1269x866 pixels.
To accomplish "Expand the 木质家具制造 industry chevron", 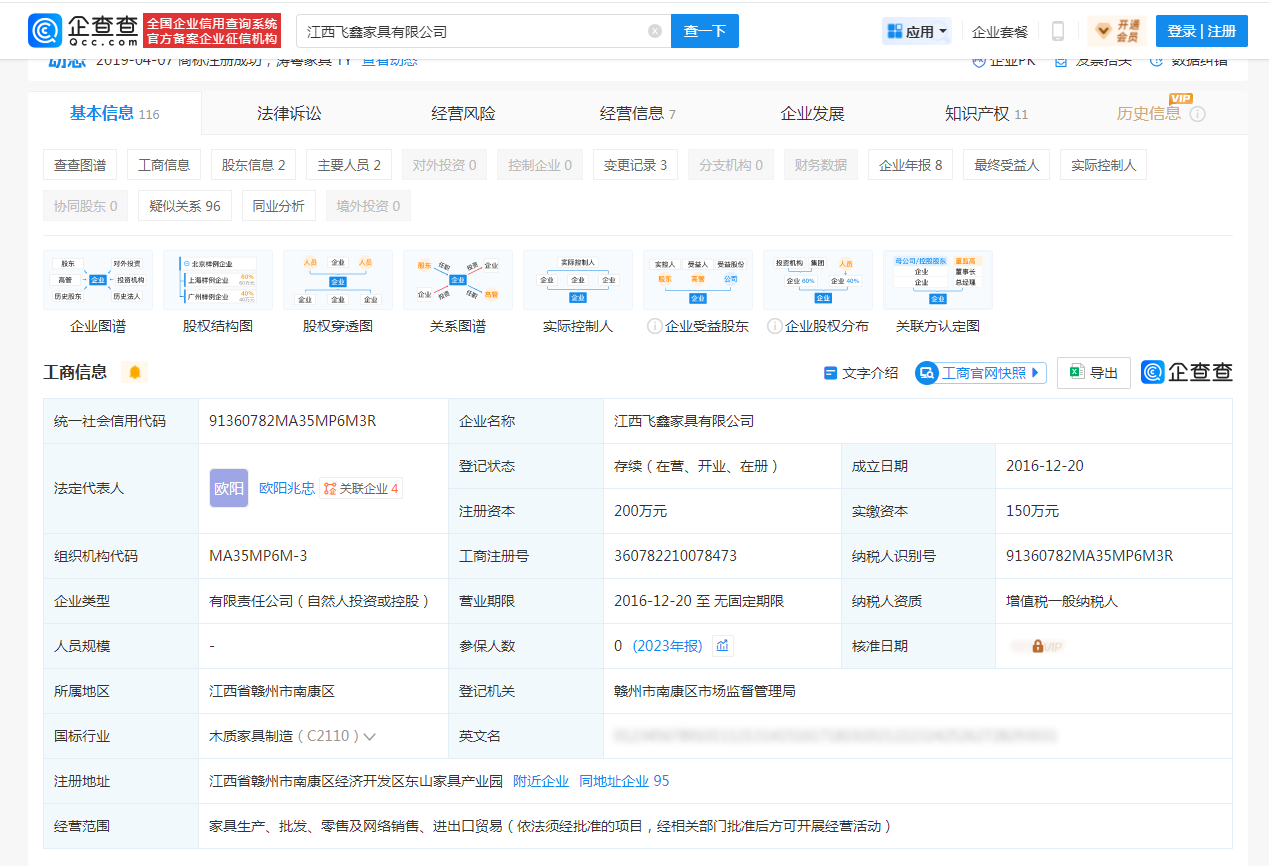I will [x=370, y=737].
